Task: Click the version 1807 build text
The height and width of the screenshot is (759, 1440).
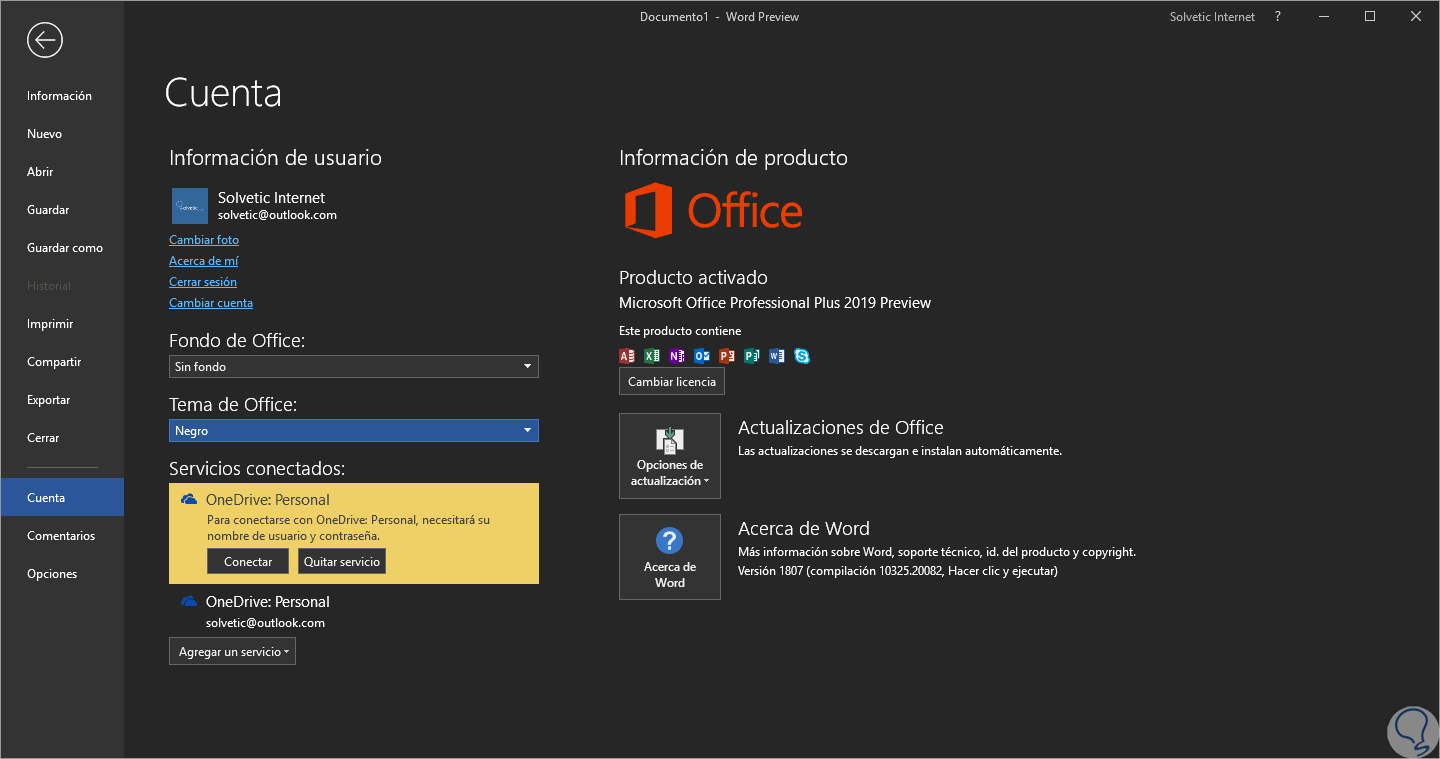Action: point(898,571)
